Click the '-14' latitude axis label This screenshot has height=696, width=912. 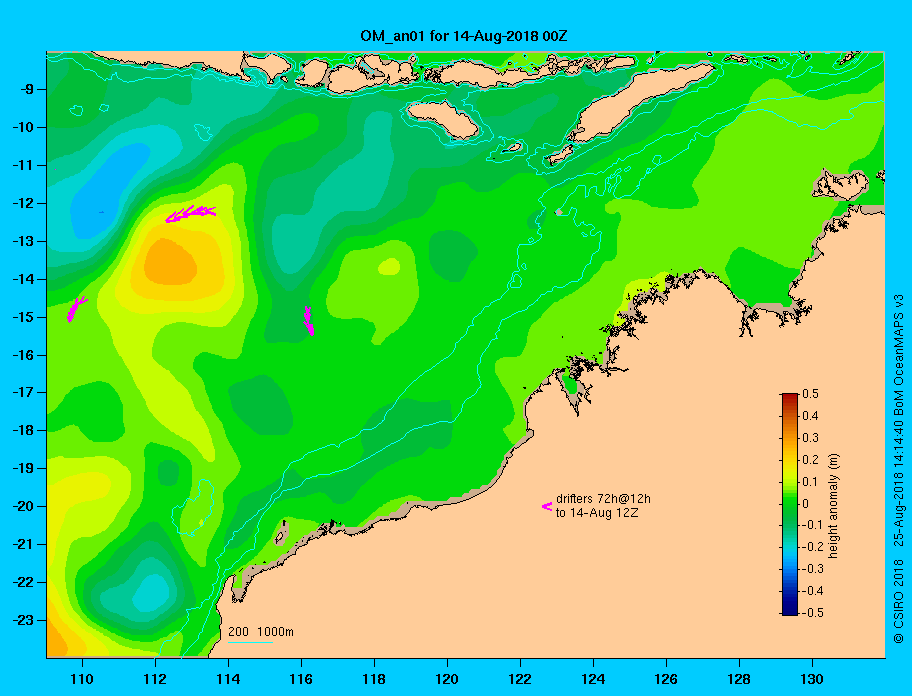[23, 279]
